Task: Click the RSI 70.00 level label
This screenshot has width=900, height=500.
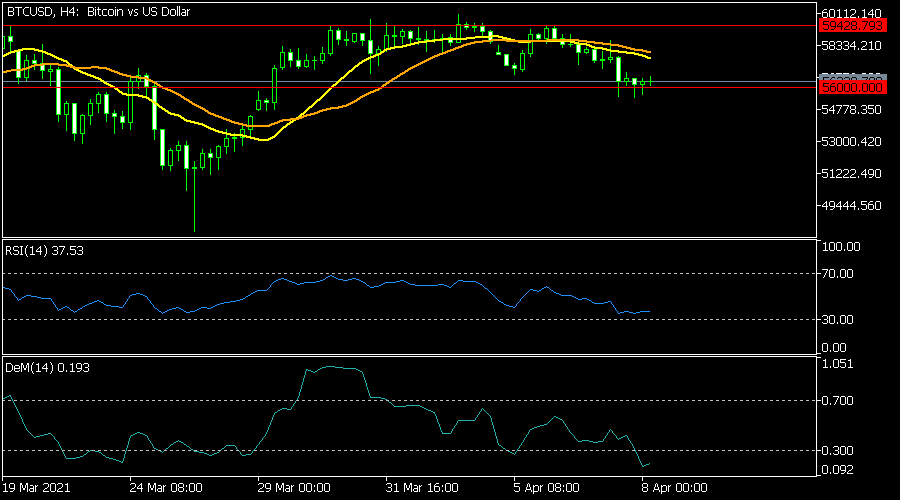Action: click(837, 274)
